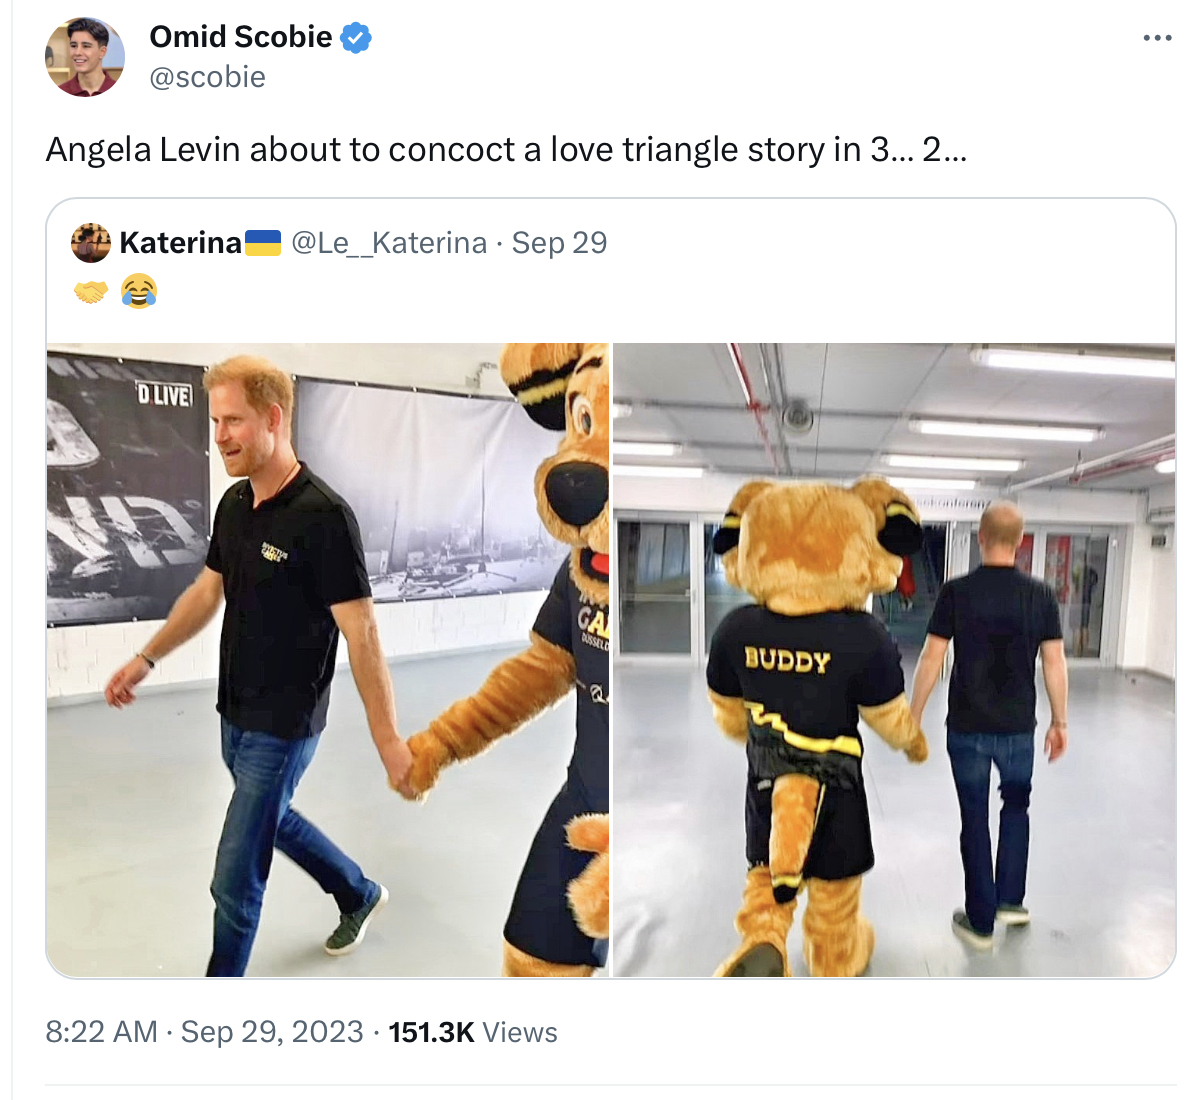Screen dimensions: 1203x1100
Task: Open the three-dot more options menu
Action: [x=1157, y=38]
